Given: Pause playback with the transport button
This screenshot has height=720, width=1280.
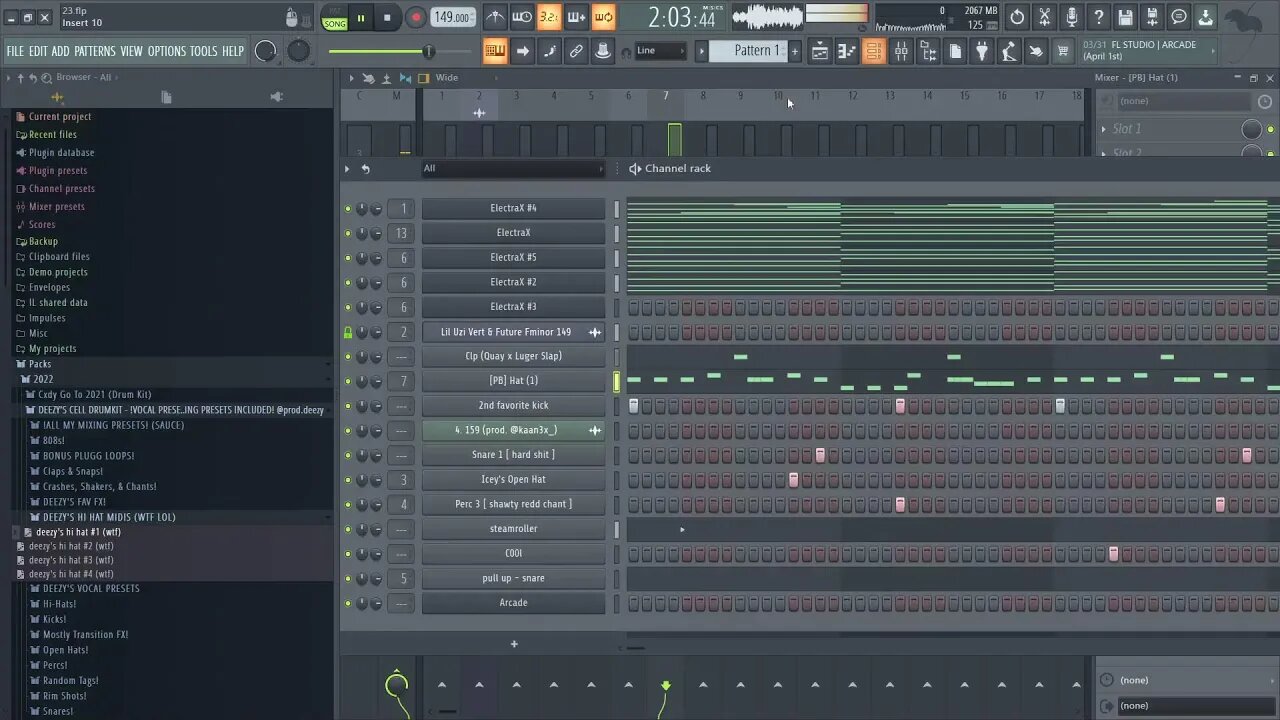Looking at the screenshot, I should point(361,18).
